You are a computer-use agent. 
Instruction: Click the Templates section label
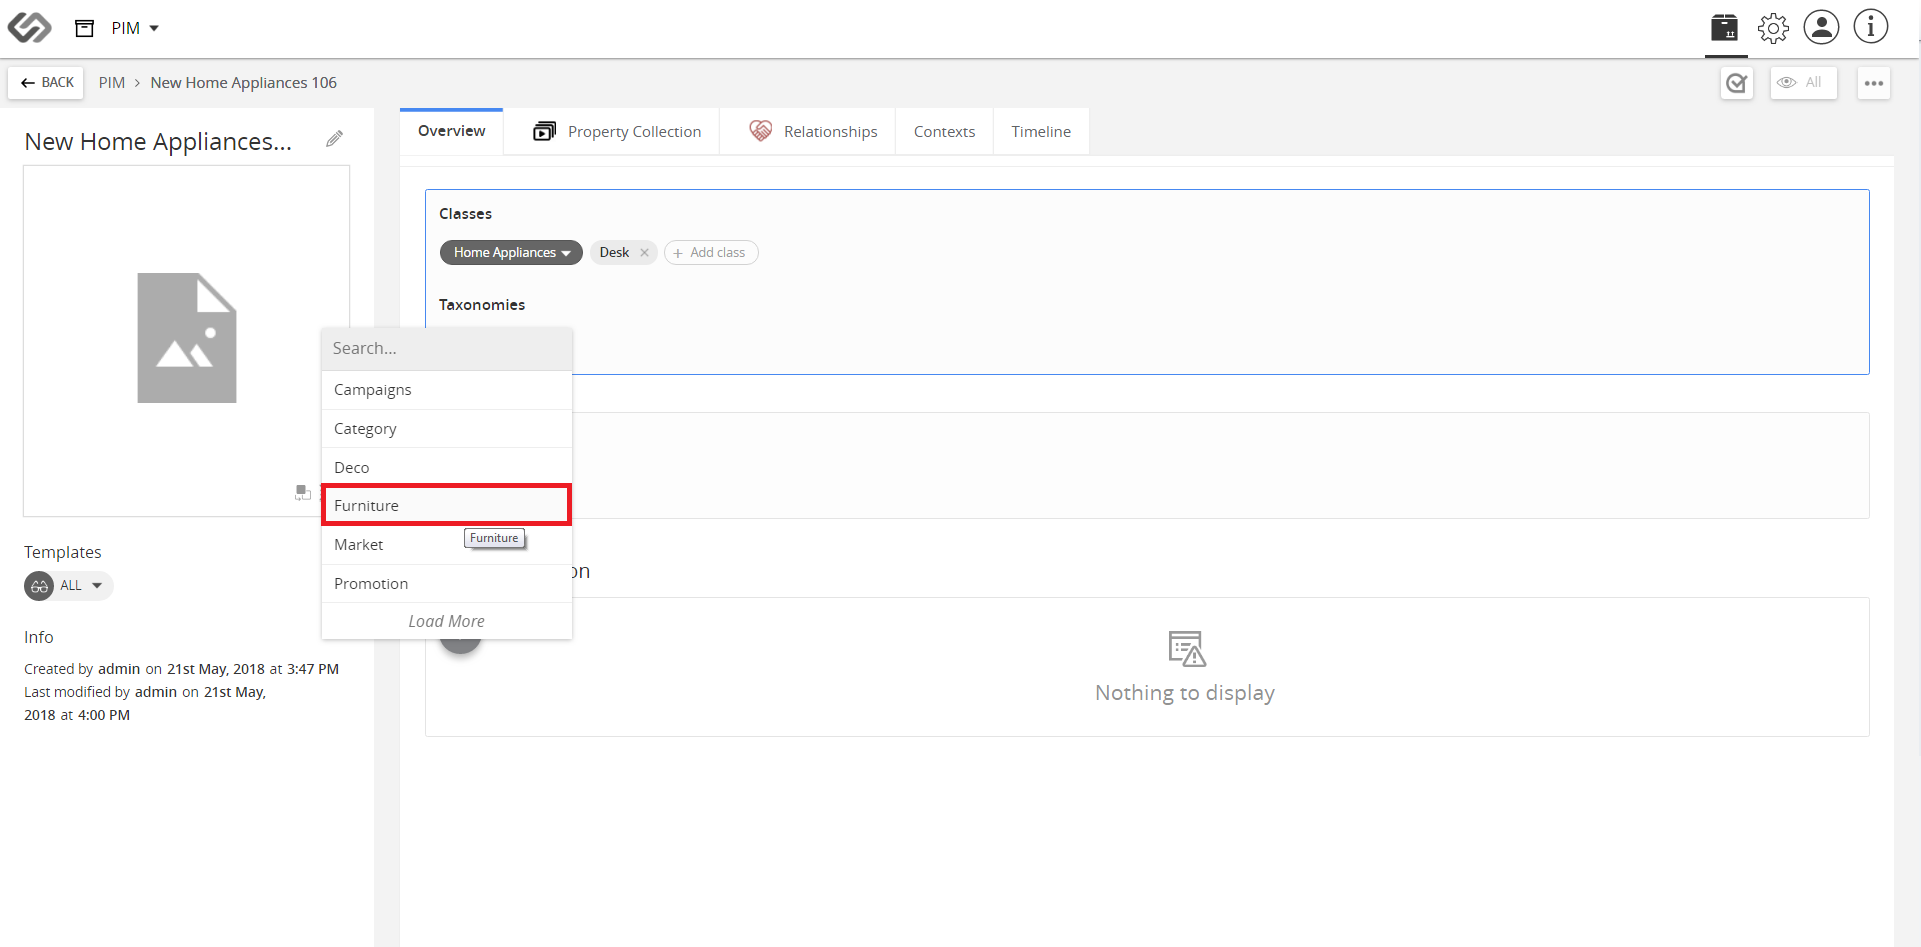pyautogui.click(x=63, y=553)
